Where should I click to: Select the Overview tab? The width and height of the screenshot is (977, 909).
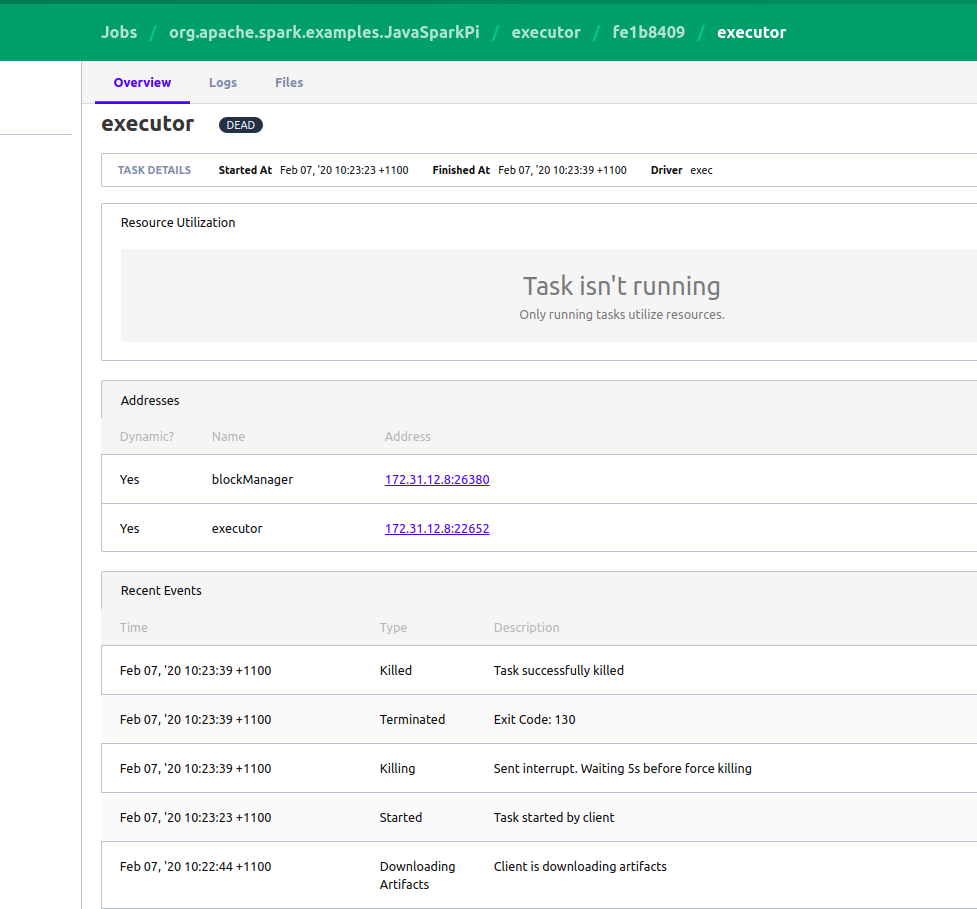tap(142, 82)
